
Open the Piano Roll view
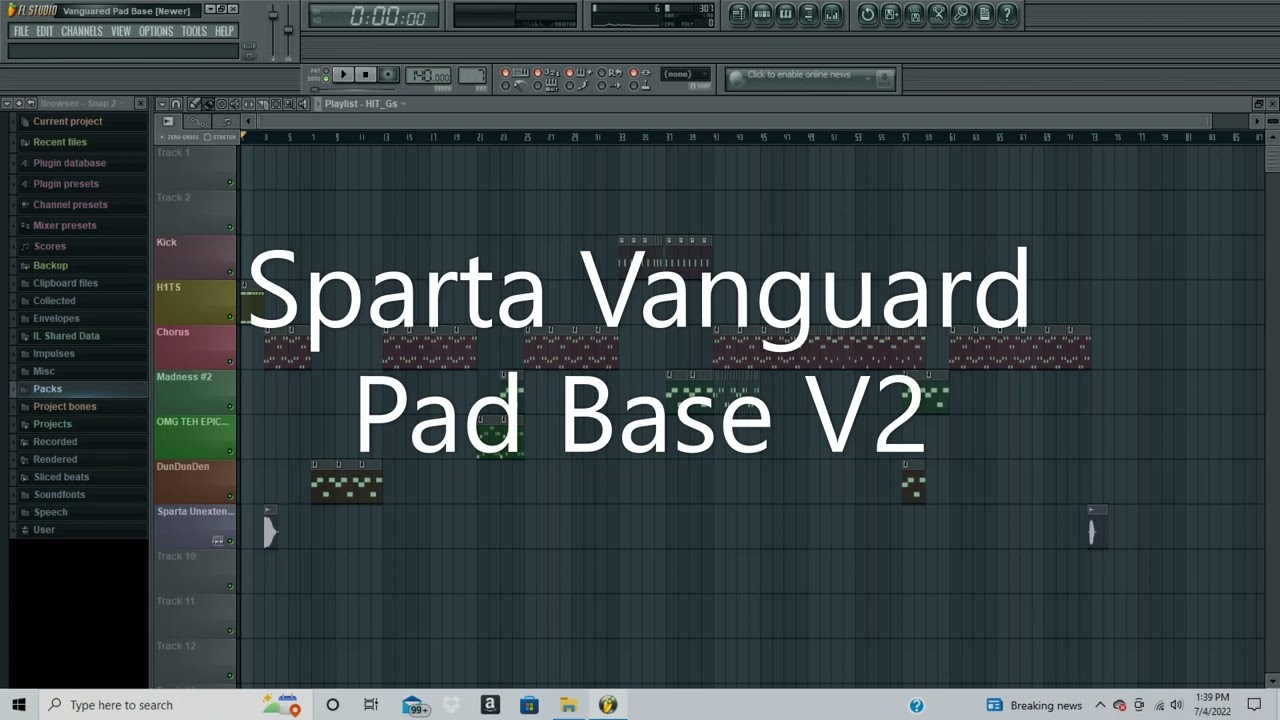click(785, 14)
